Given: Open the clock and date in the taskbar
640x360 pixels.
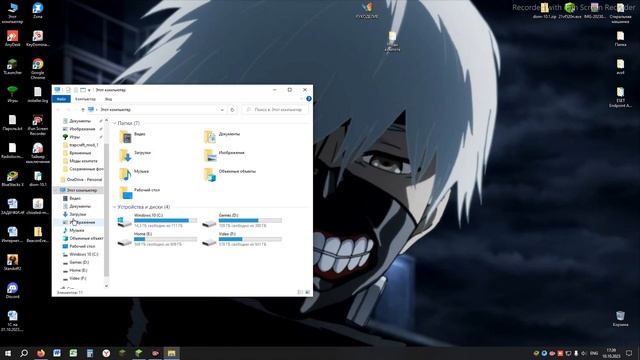Looking at the screenshot, I should click(x=611, y=353).
